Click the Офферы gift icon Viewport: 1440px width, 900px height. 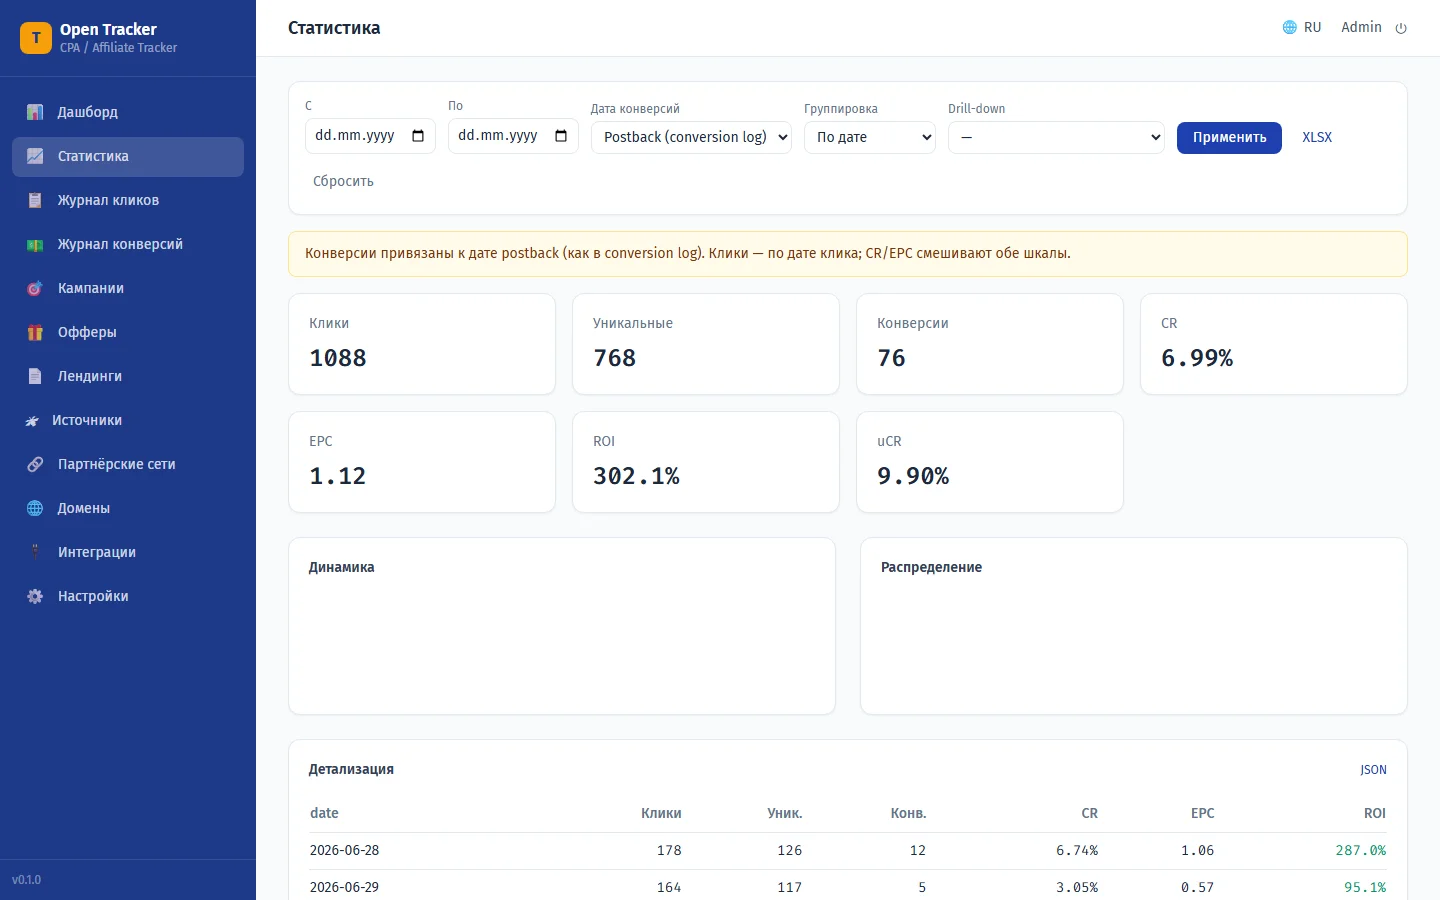tap(35, 332)
